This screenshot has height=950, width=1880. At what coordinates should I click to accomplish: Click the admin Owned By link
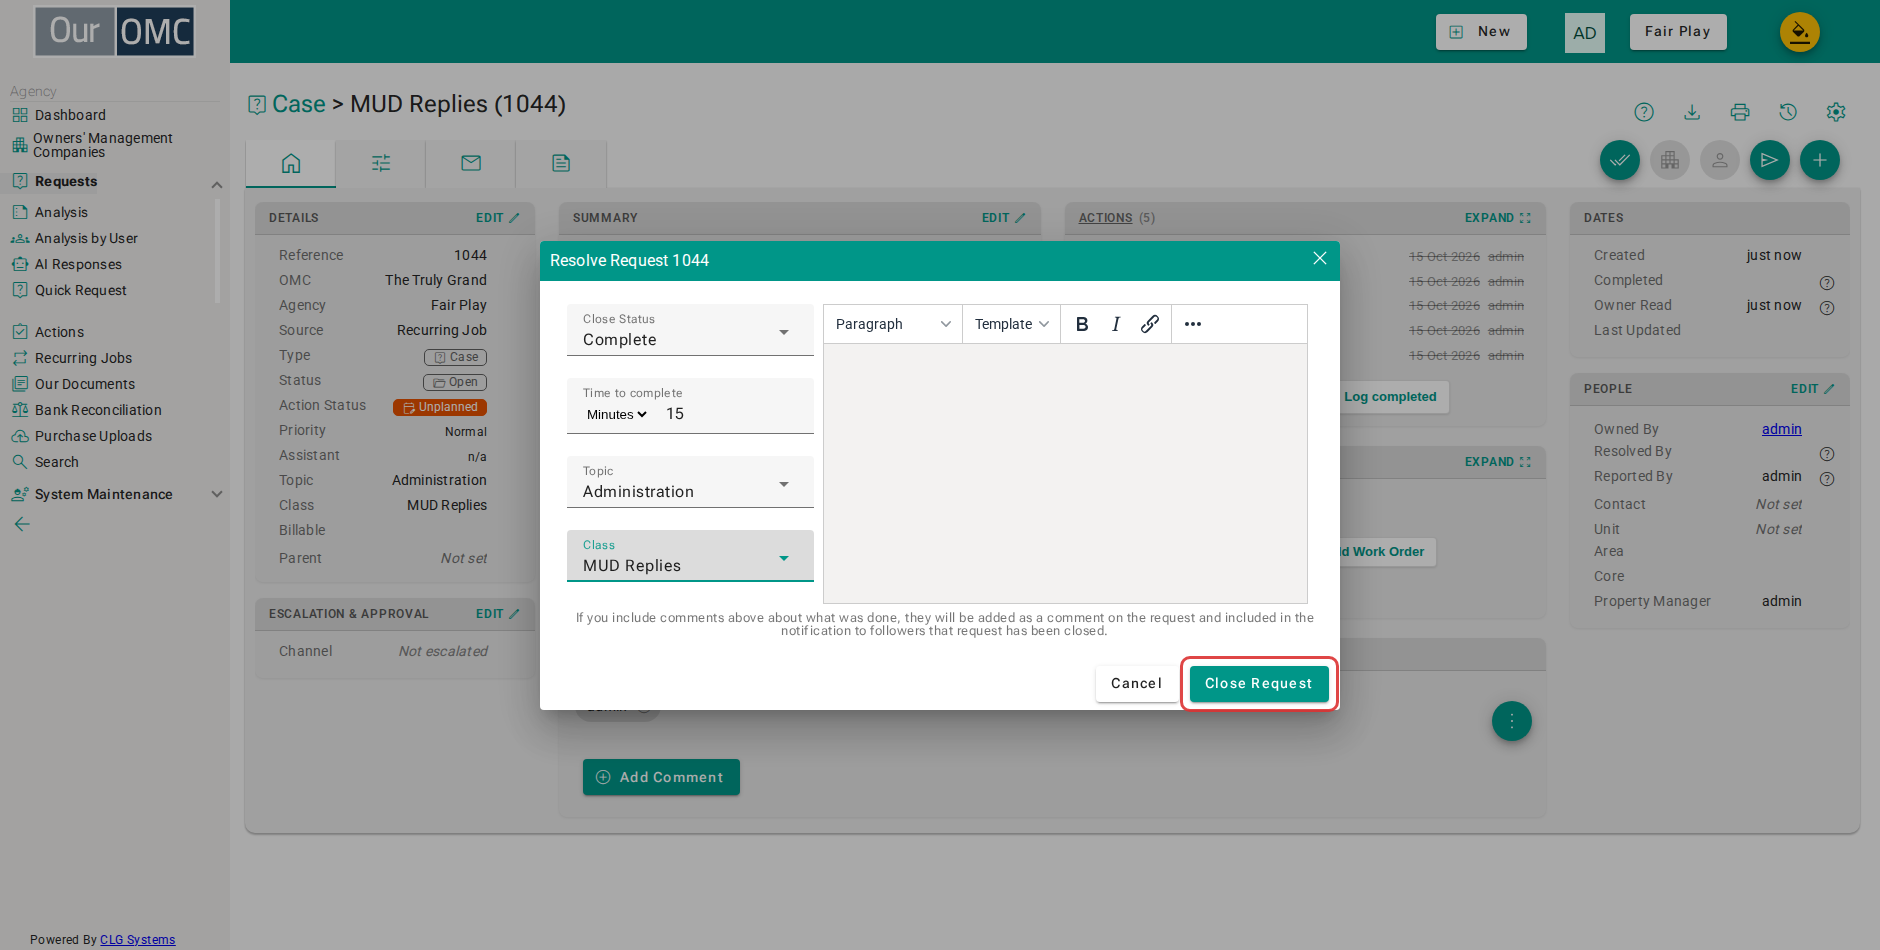point(1782,429)
